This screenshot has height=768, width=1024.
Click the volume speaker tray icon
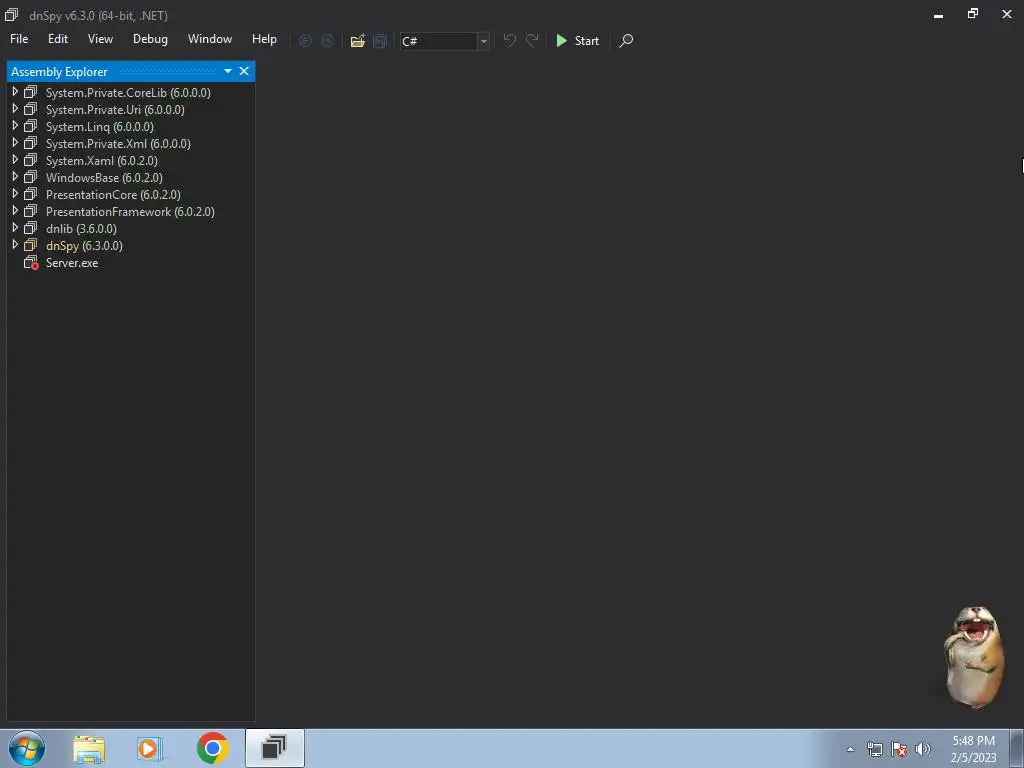click(923, 749)
